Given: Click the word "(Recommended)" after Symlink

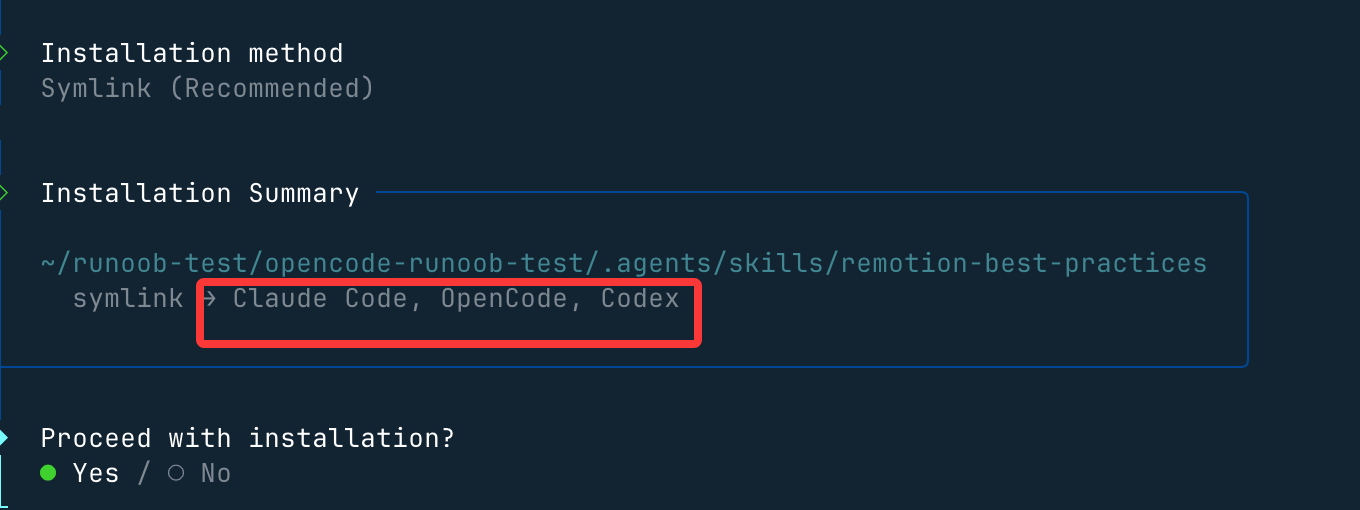Looking at the screenshot, I should 272,89.
